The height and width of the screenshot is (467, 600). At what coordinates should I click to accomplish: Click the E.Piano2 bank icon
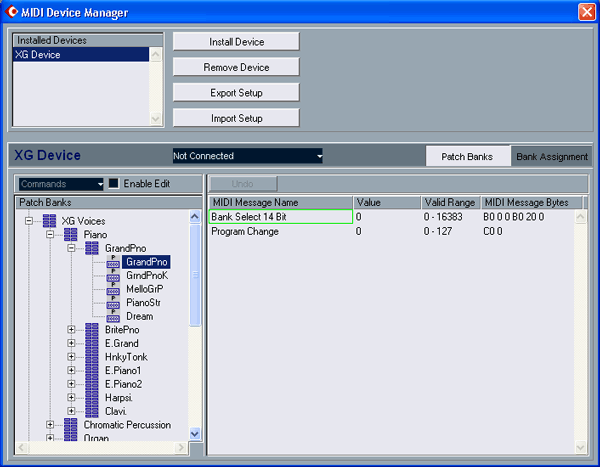click(92, 384)
